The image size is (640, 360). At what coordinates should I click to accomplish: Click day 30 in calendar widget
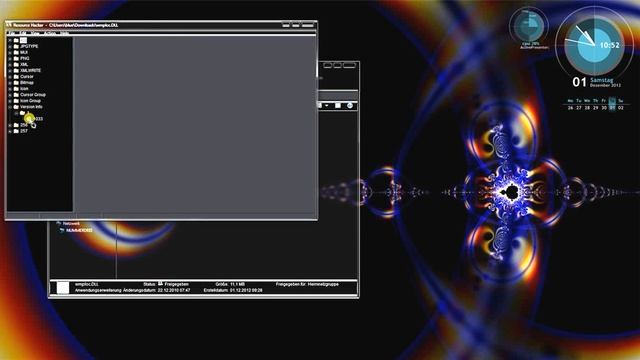click(x=604, y=108)
